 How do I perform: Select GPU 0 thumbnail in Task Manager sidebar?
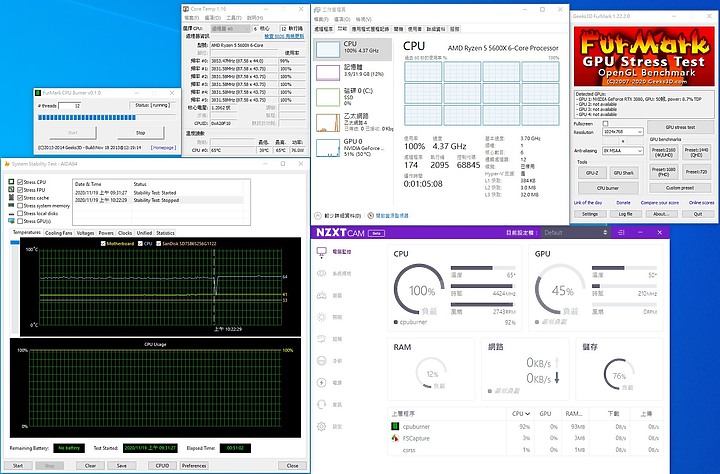pos(328,147)
